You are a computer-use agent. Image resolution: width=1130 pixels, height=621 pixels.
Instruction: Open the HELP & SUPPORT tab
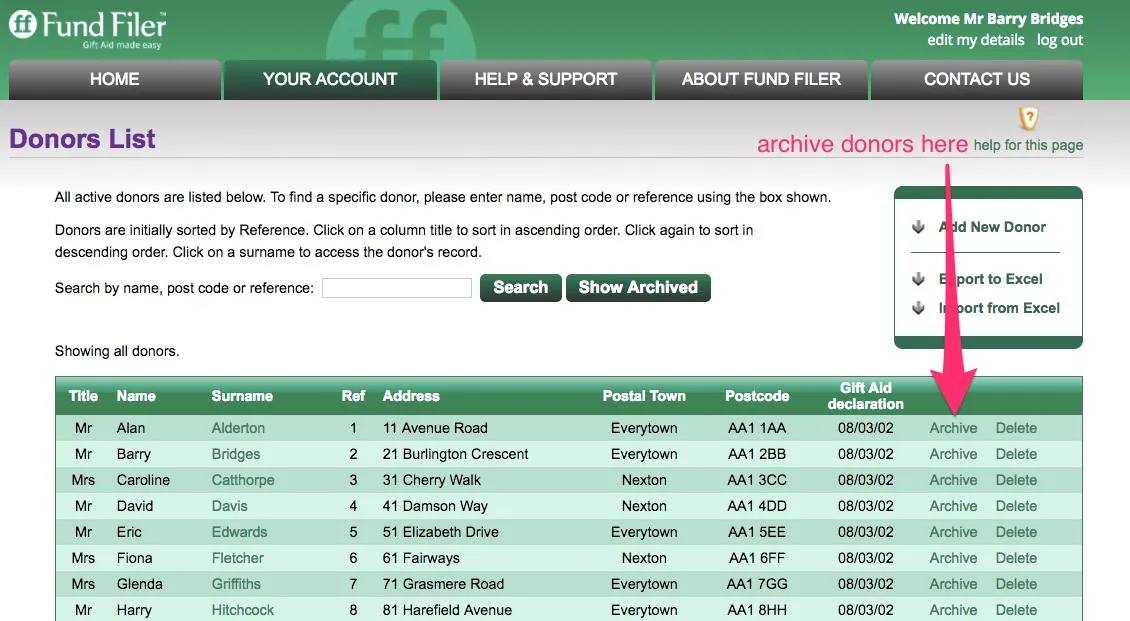click(x=546, y=79)
